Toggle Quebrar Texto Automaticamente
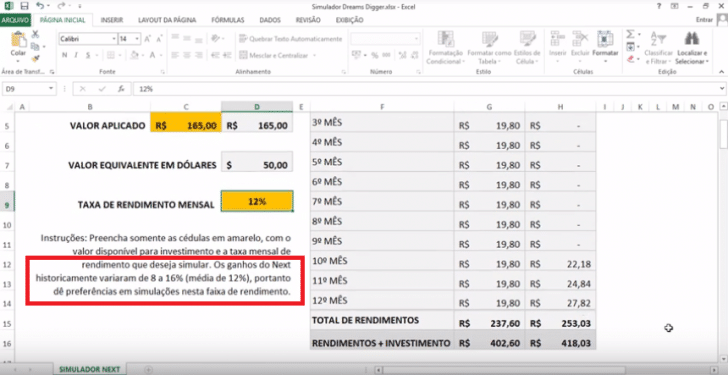The height and width of the screenshot is (375, 728). pos(291,39)
